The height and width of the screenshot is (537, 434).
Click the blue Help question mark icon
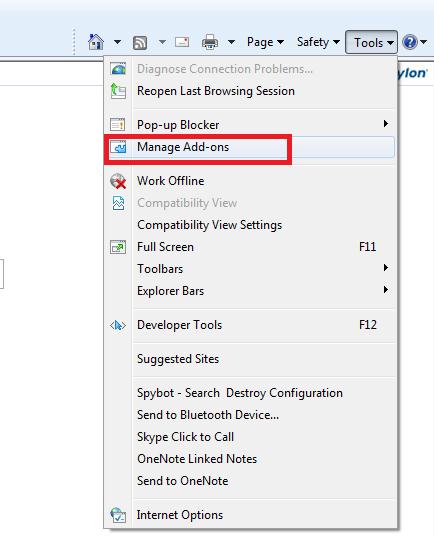click(x=410, y=42)
